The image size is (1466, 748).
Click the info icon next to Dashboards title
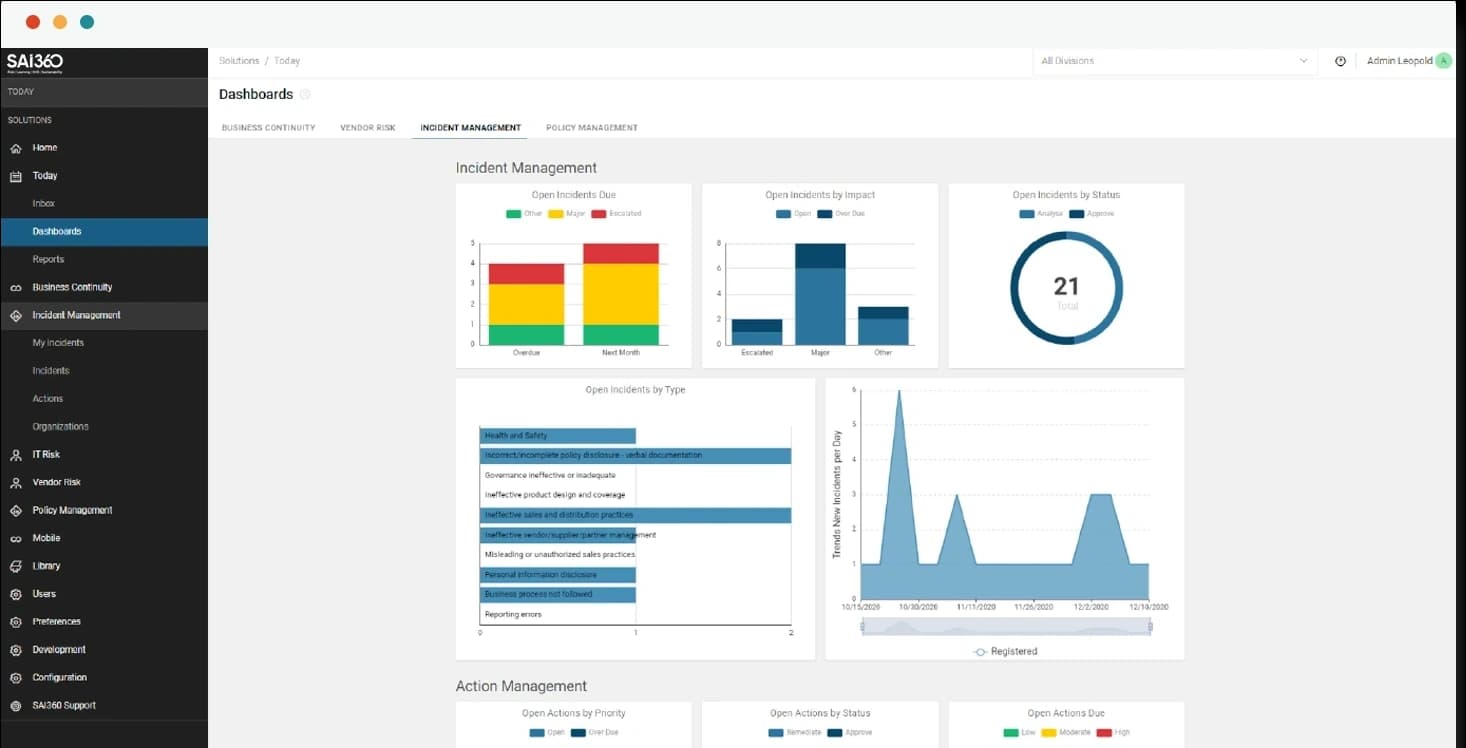305,94
